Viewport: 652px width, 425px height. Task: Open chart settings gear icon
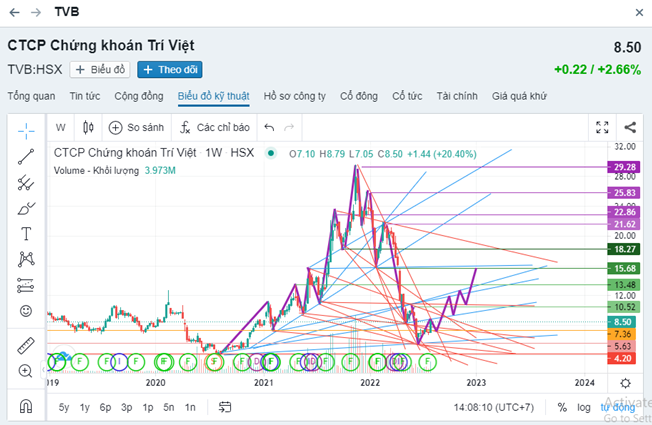[625, 383]
